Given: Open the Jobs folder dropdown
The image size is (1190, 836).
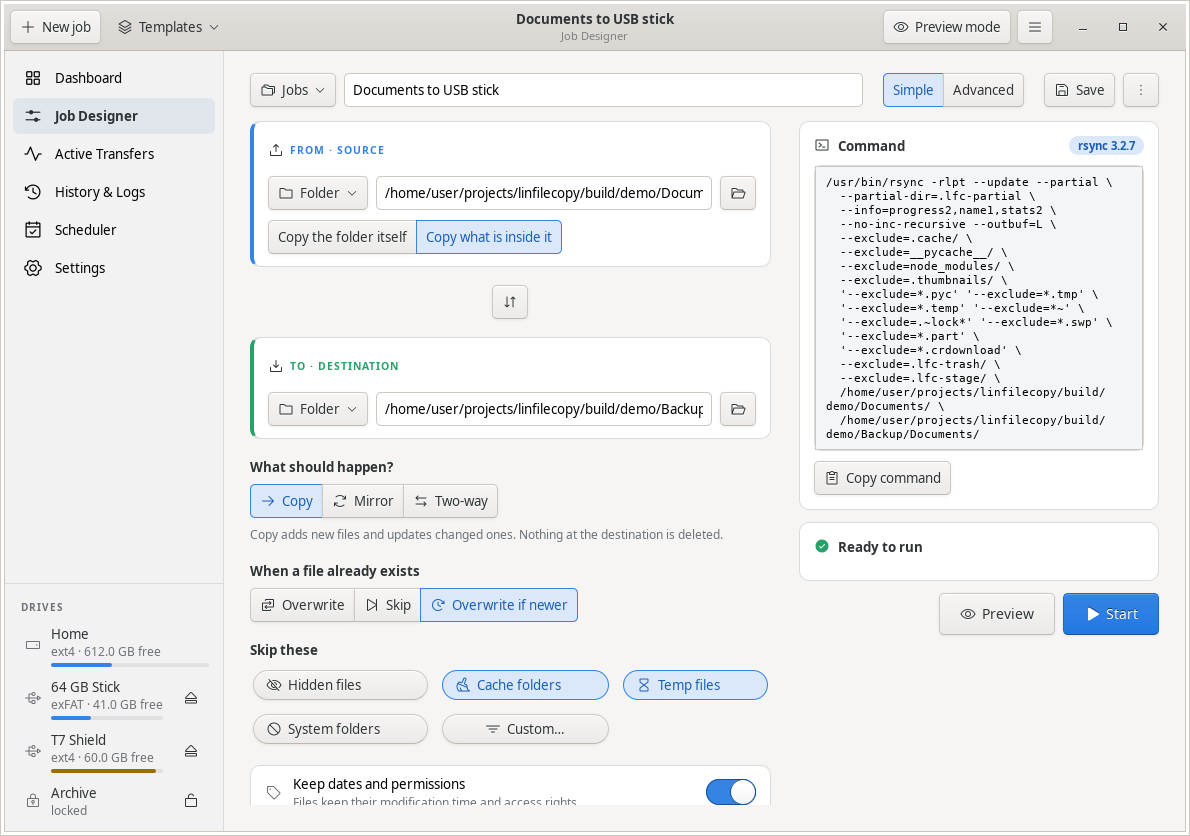Looking at the screenshot, I should [x=293, y=90].
